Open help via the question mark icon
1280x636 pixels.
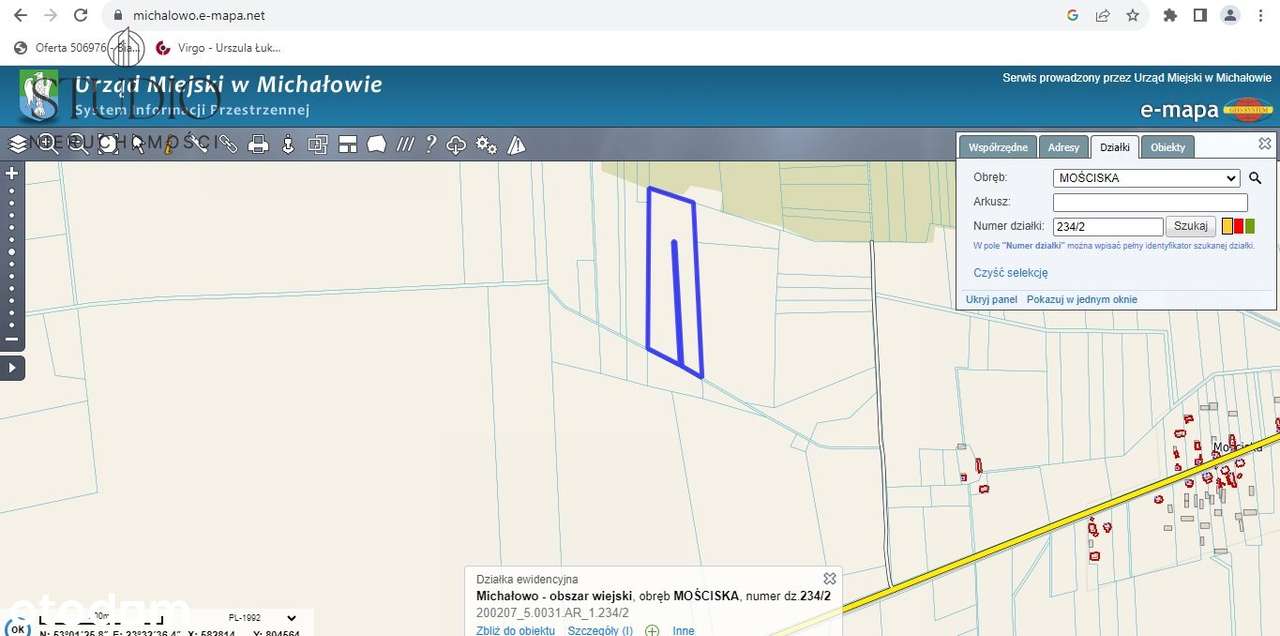(431, 145)
